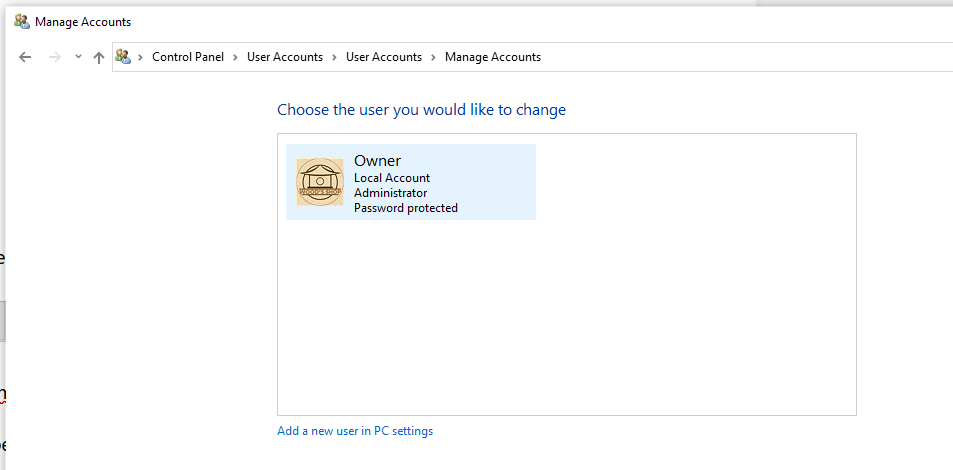Open Control Panel breadcrumb
Image resolution: width=953 pixels, height=470 pixels.
point(188,57)
